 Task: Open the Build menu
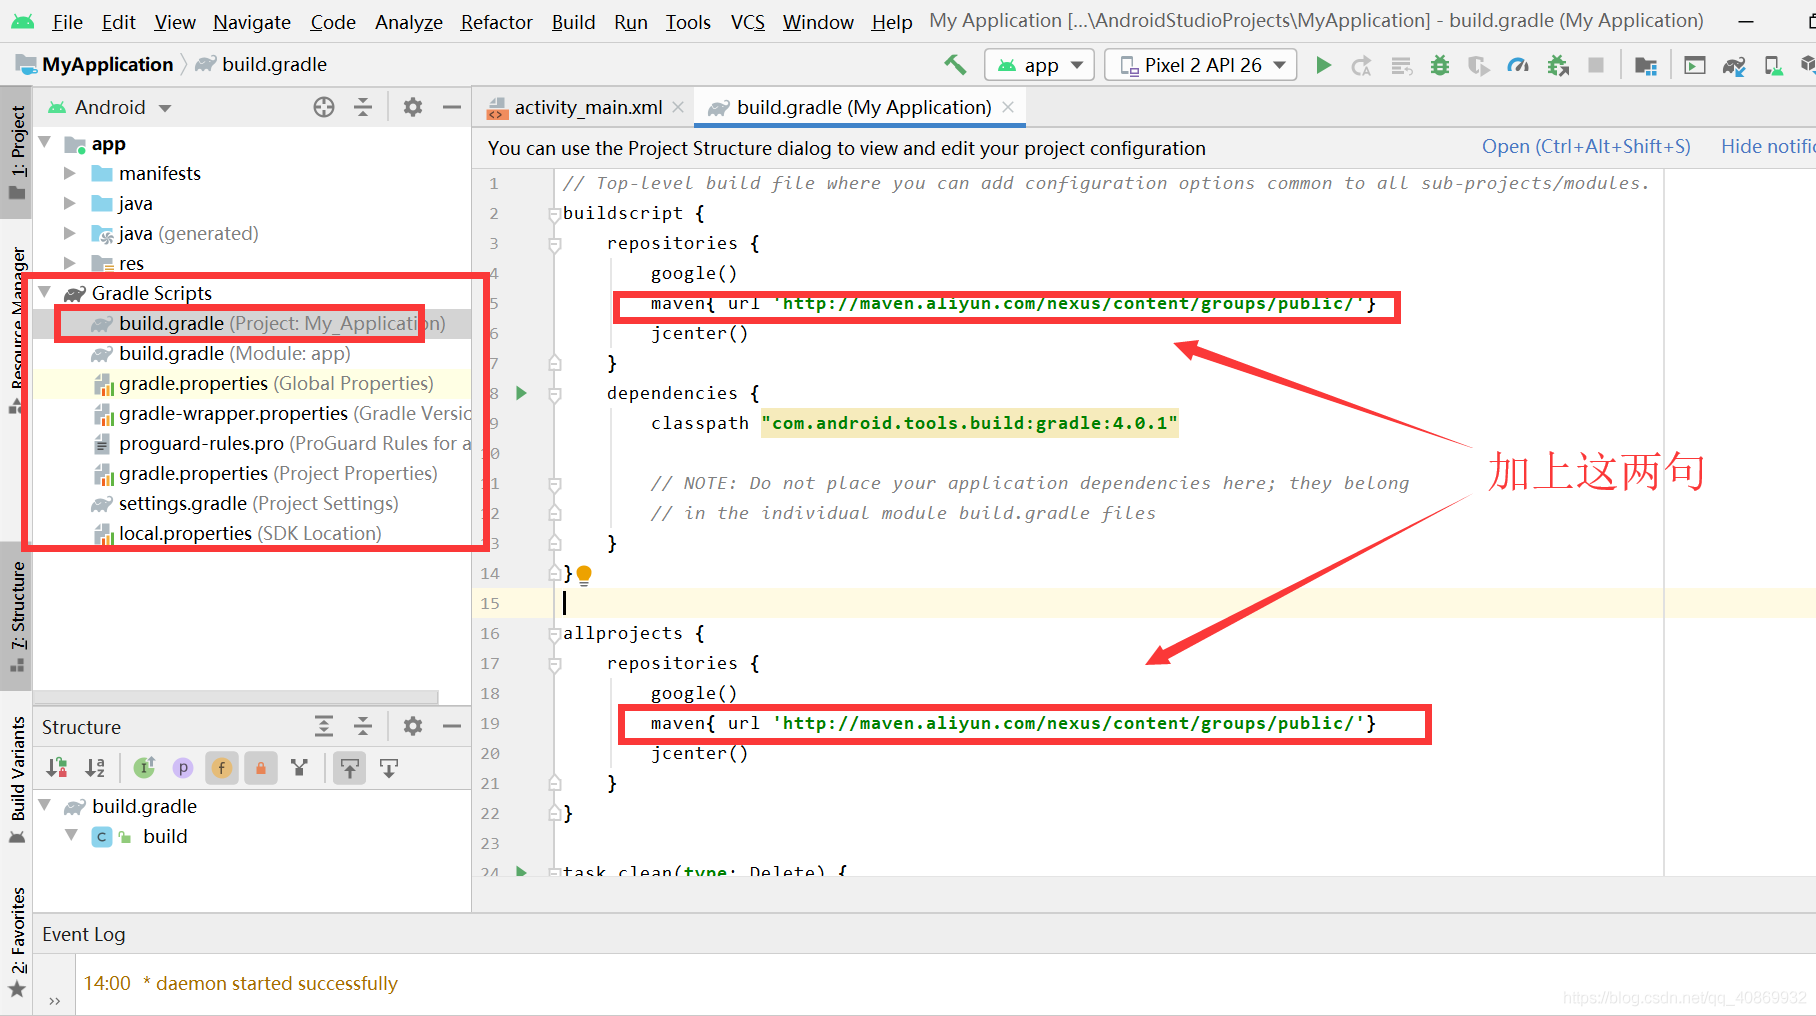tap(573, 22)
